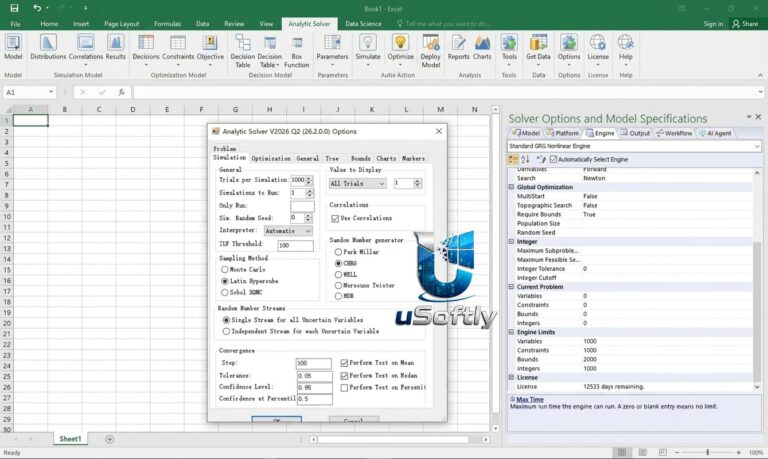Toggle the Use Correlations checkbox
This screenshot has width=768, height=459.
[x=335, y=218]
